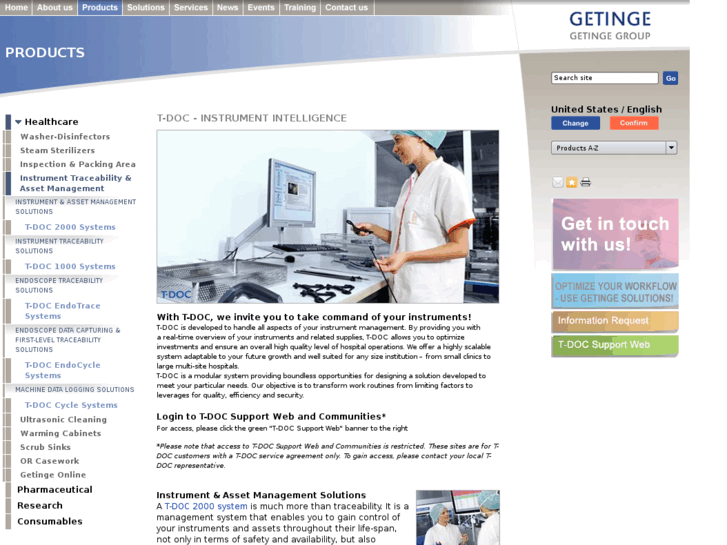Click Endoscope Data Capturing sidebar heading
This screenshot has height=545, width=727.
(x=68, y=340)
